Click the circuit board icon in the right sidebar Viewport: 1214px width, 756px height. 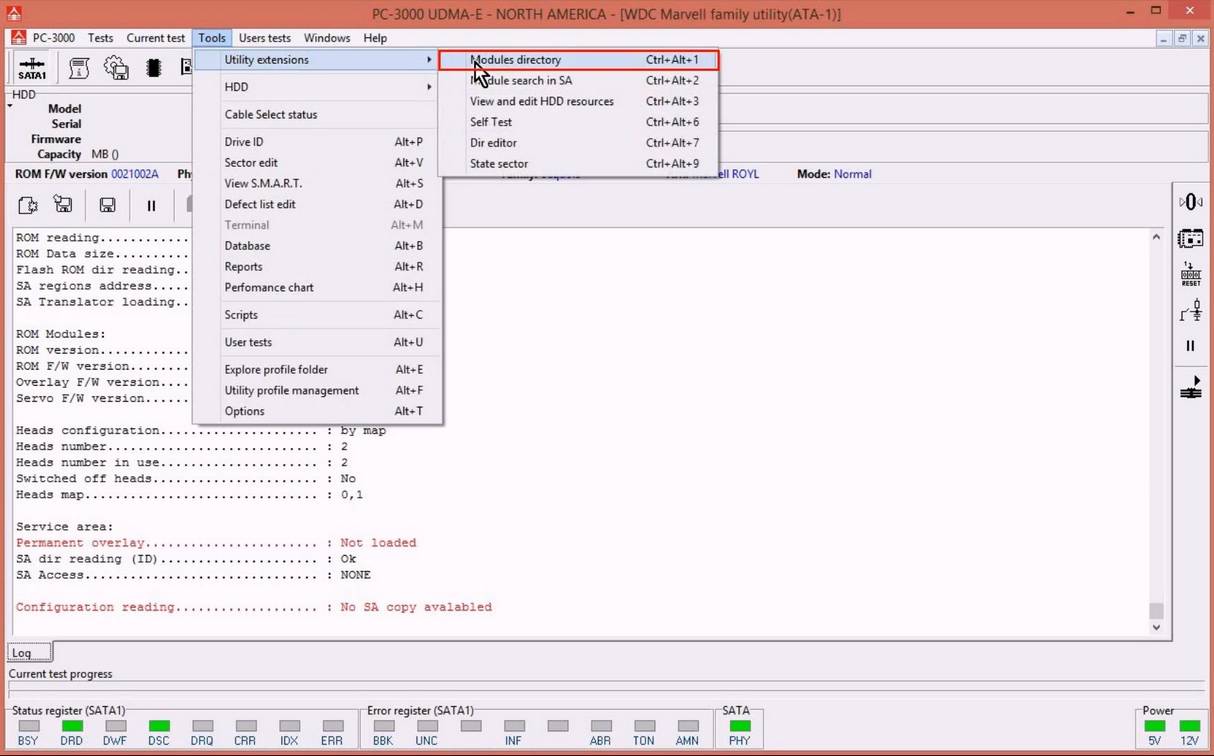pos(1190,239)
